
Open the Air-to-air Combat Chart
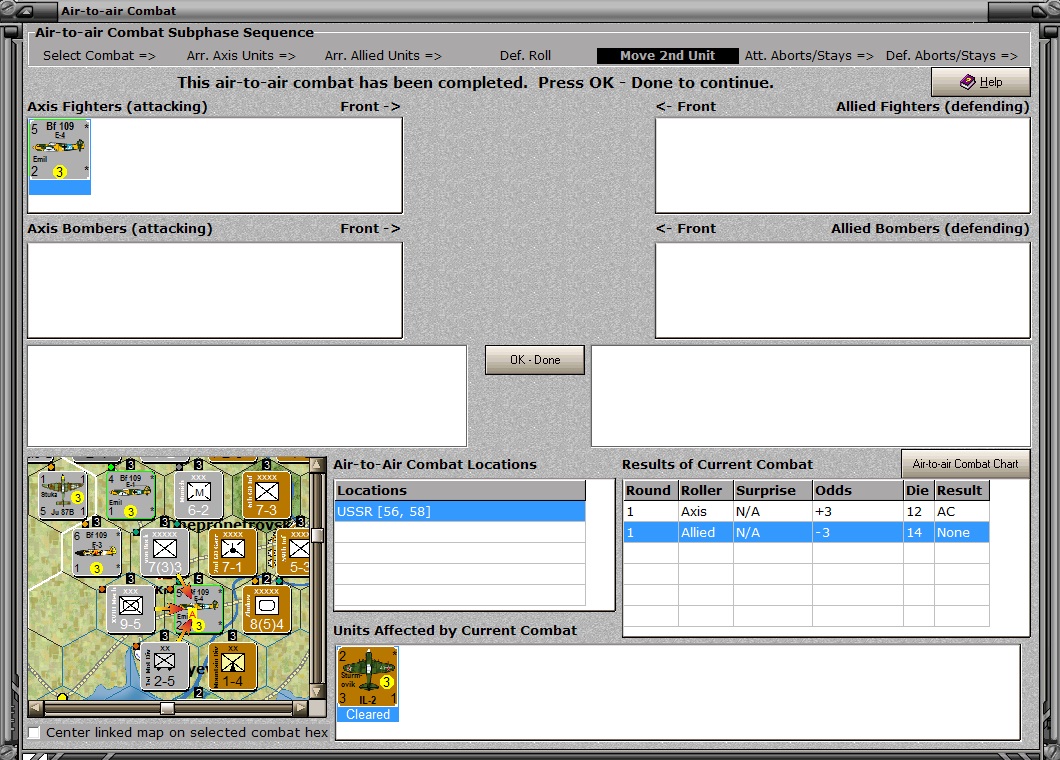pyautogui.click(x=965, y=464)
